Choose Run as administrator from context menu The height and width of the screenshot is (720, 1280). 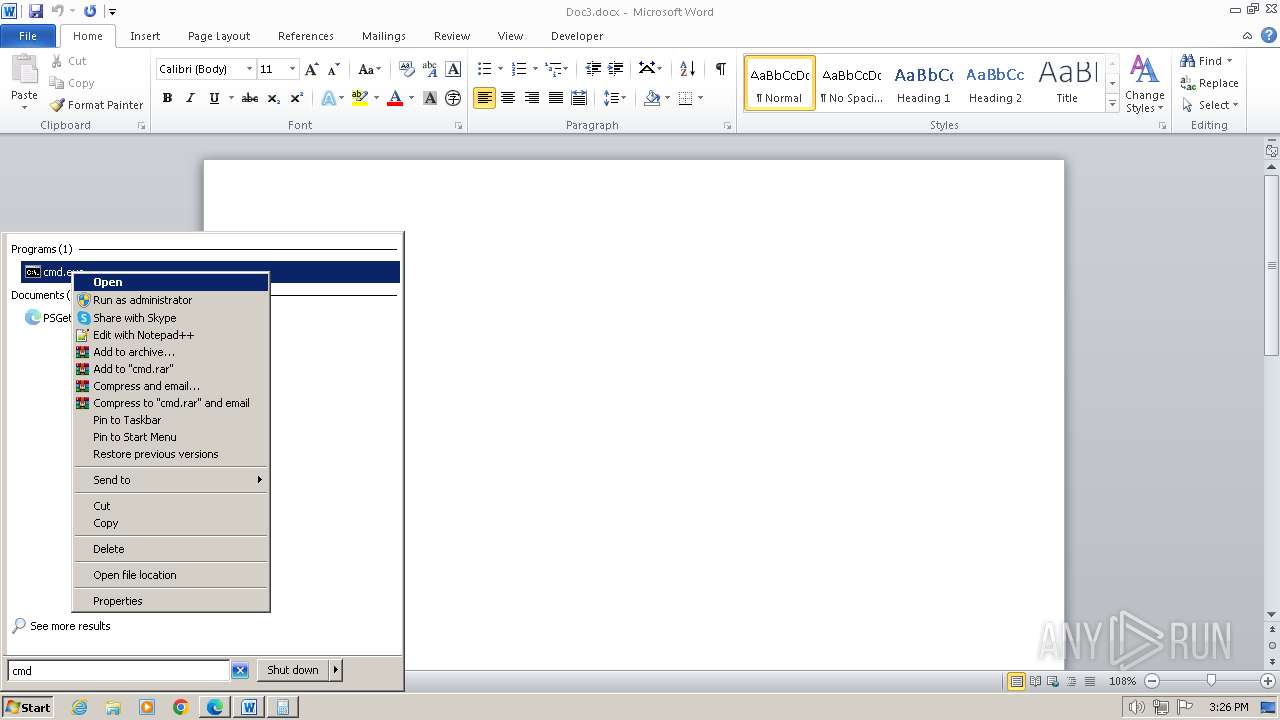click(x=171, y=300)
